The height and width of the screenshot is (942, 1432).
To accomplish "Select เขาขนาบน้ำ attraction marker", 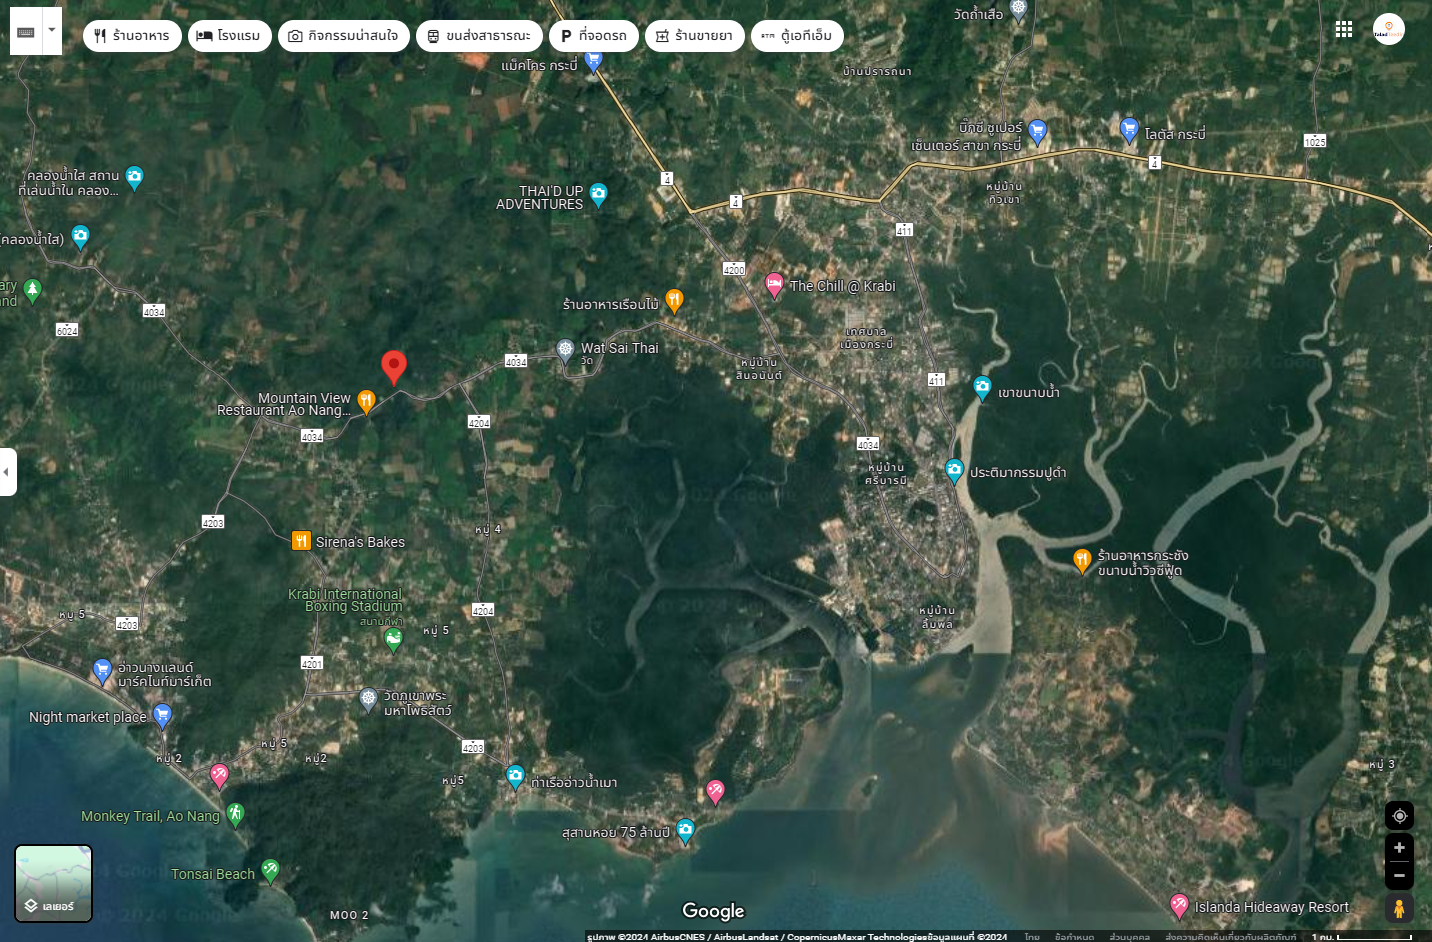I will (x=982, y=388).
